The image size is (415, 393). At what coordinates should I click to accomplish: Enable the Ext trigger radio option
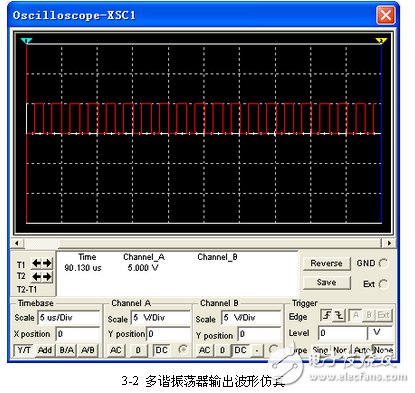click(x=384, y=284)
